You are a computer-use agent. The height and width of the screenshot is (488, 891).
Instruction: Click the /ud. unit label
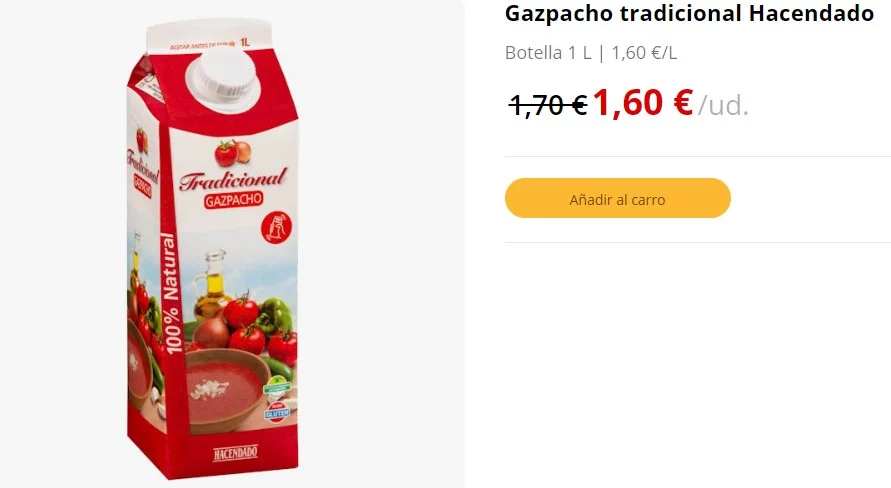[723, 105]
